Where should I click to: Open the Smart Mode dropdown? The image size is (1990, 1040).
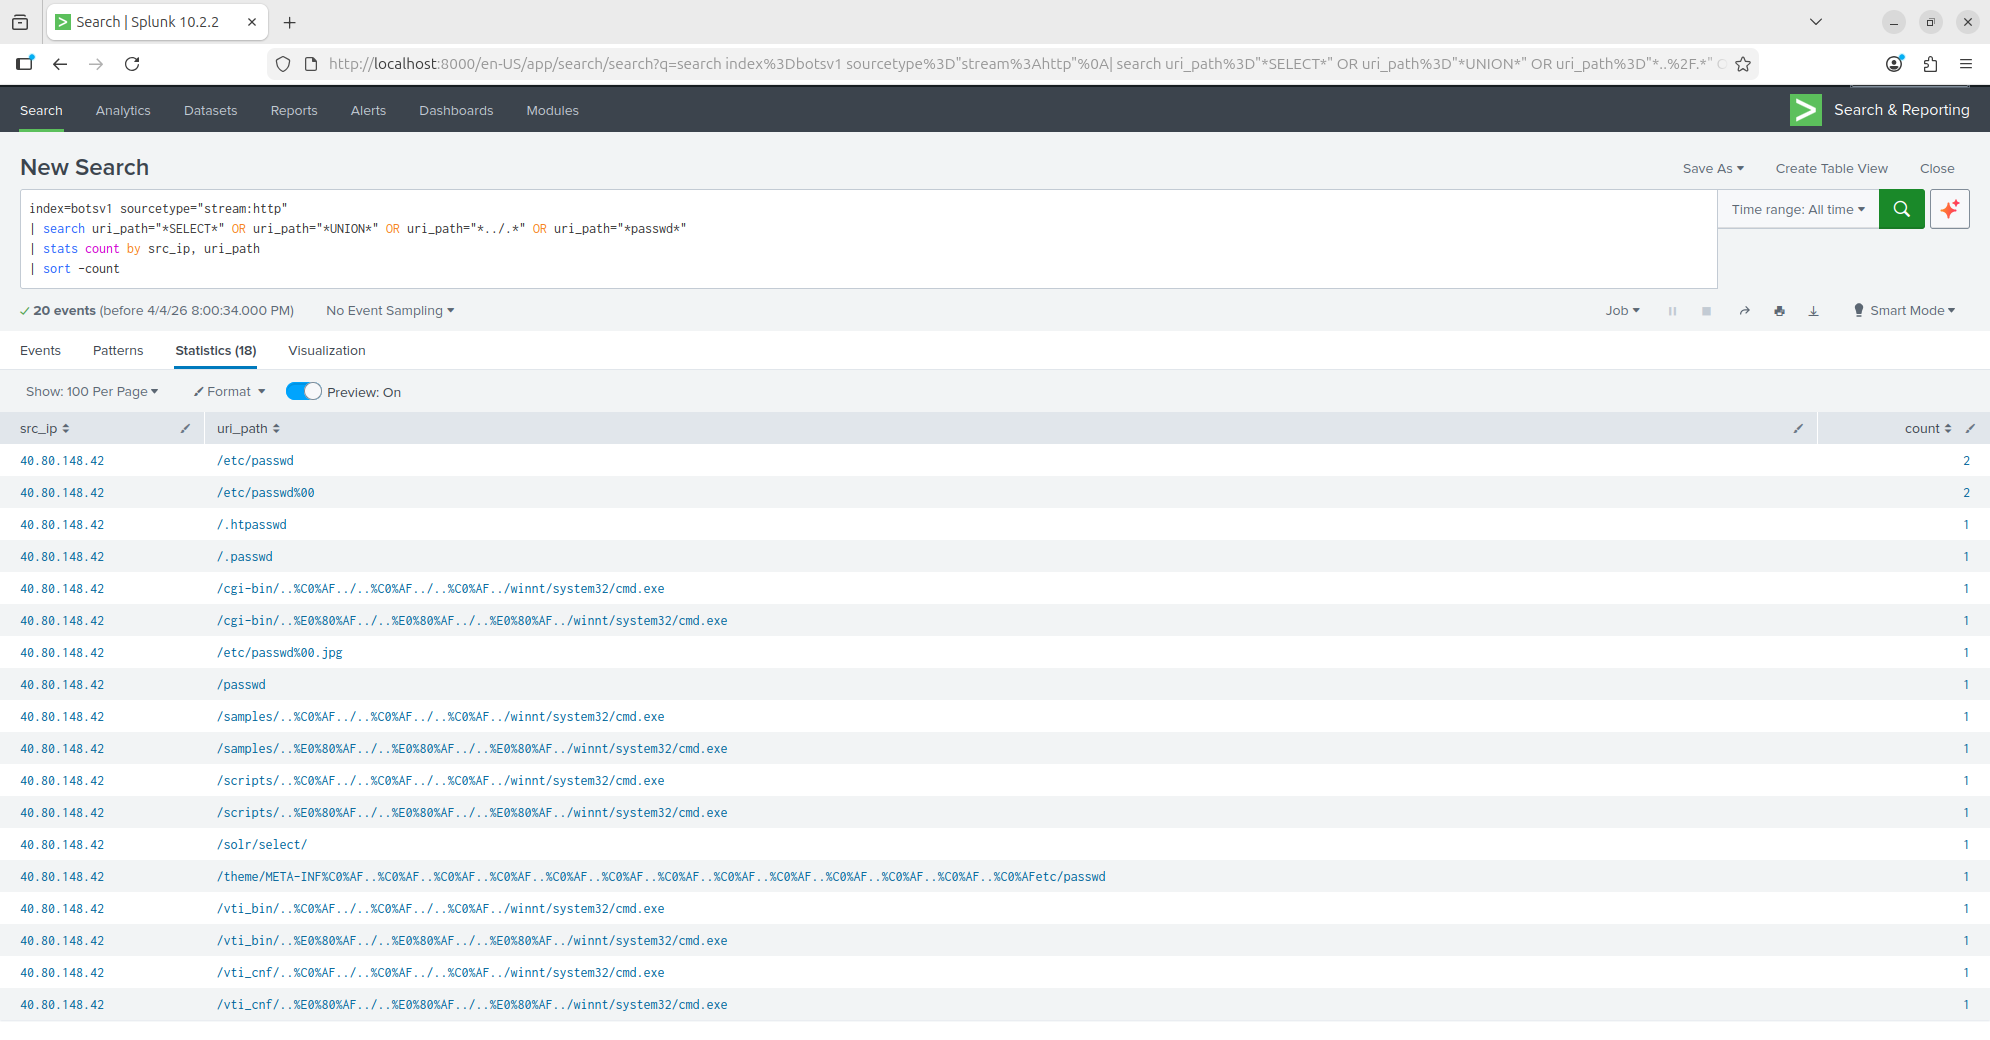tap(1904, 311)
